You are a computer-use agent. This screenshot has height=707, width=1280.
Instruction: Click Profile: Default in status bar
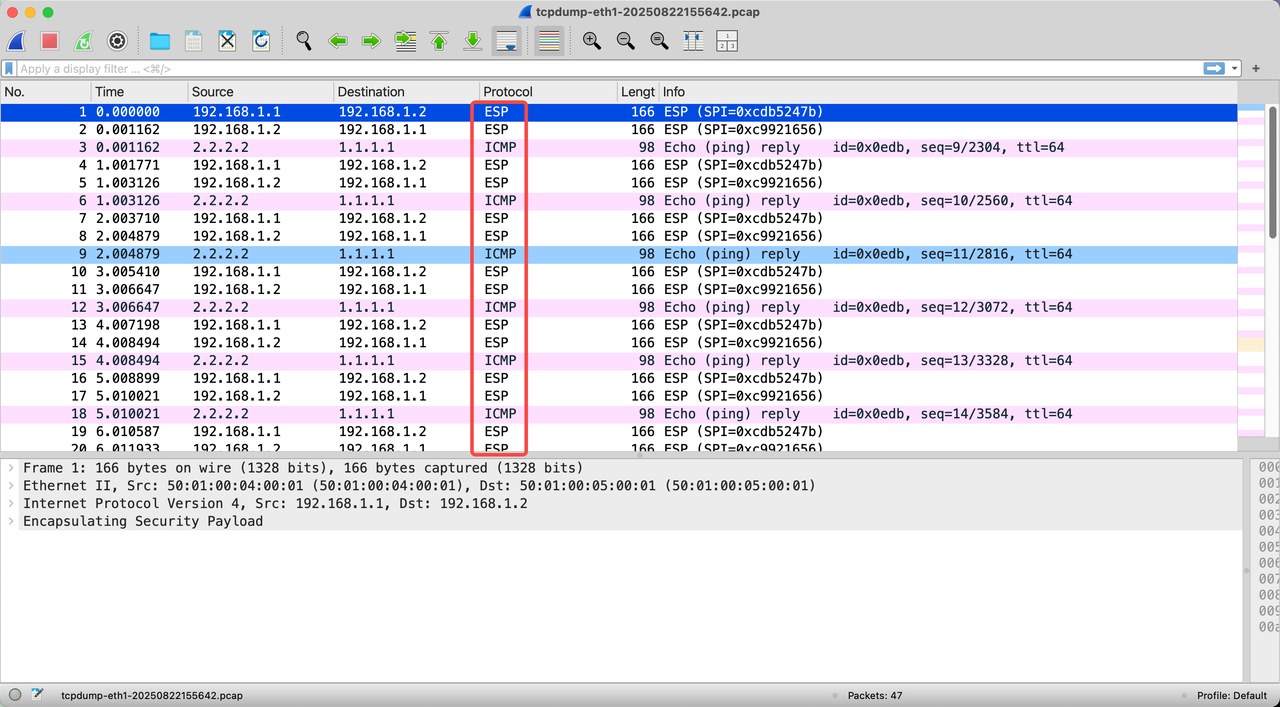point(1231,695)
